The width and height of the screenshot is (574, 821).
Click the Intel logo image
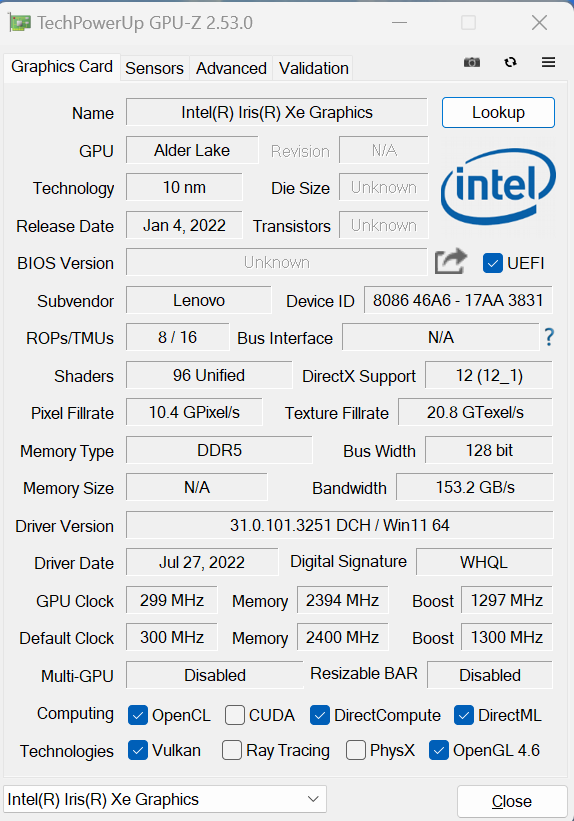(498, 187)
